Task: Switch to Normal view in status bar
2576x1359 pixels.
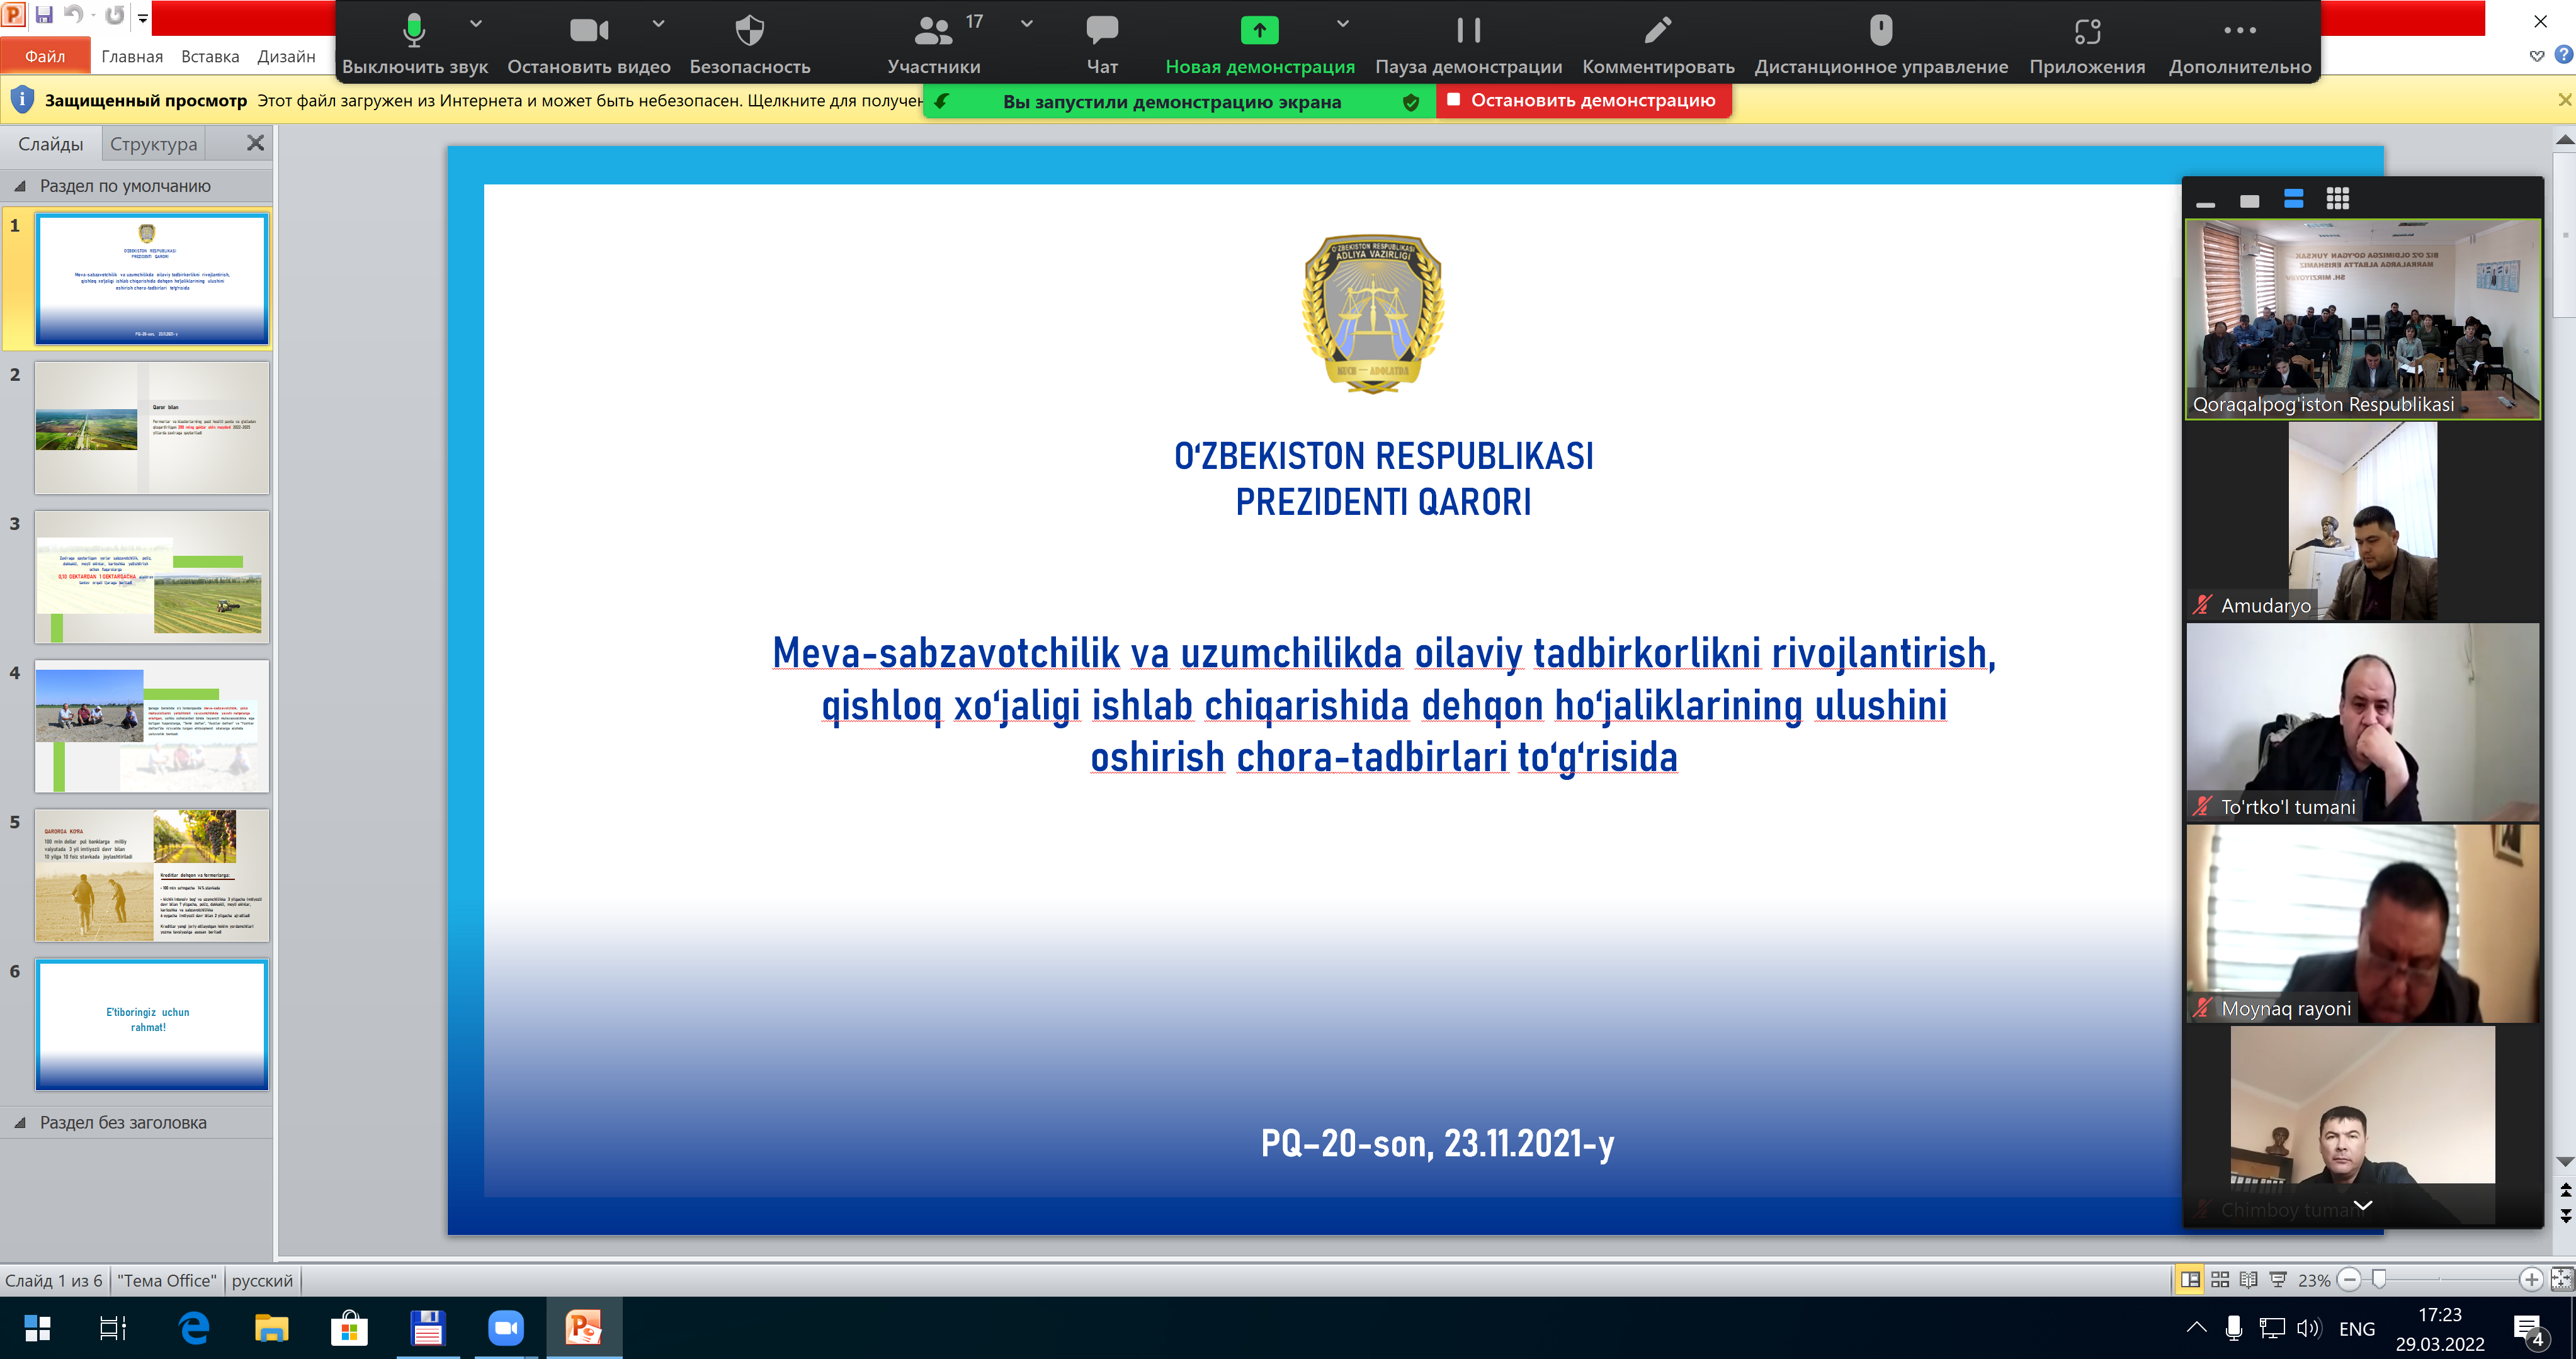Action: tap(2190, 1279)
